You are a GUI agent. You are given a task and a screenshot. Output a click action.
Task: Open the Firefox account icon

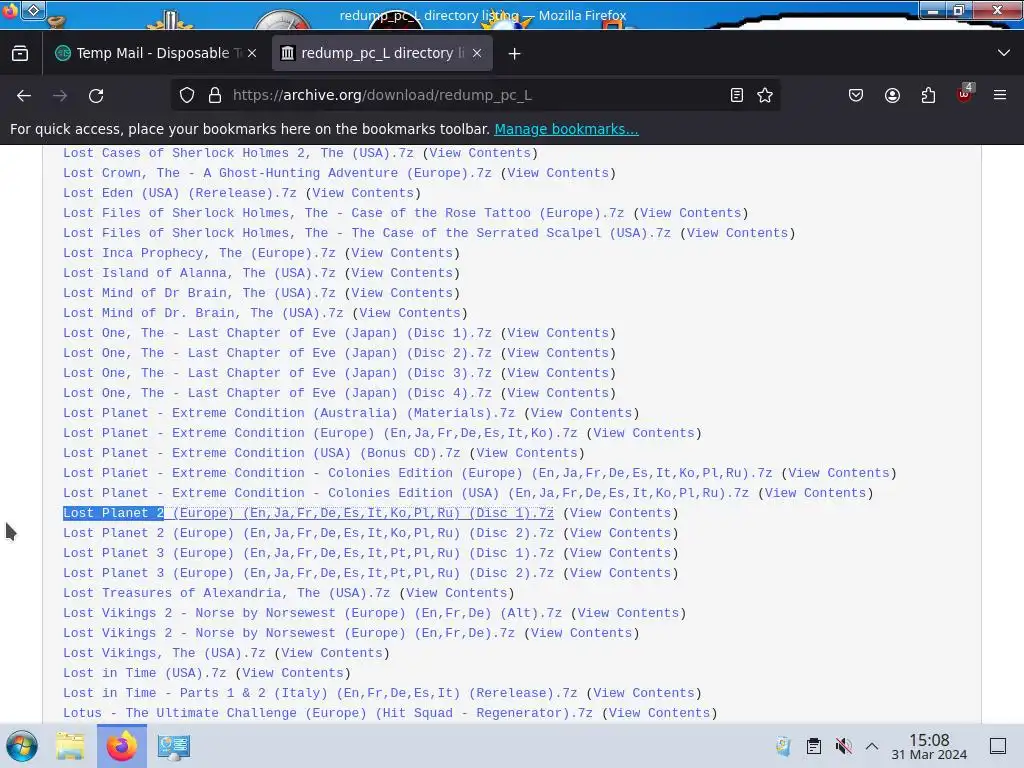coord(892,95)
